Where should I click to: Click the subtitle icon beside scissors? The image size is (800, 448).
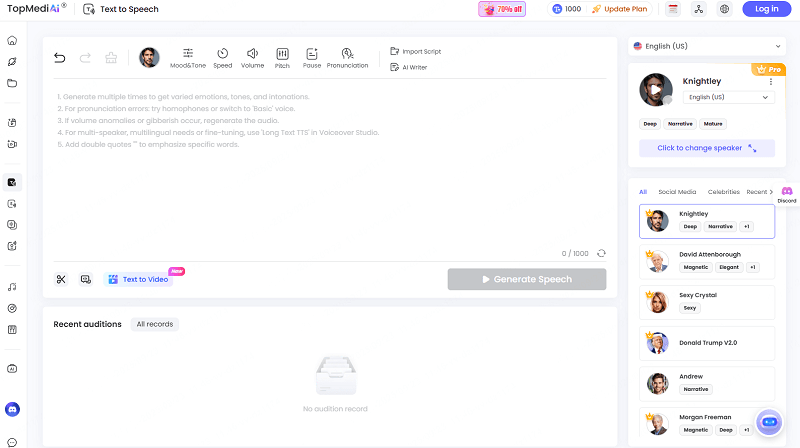point(86,279)
